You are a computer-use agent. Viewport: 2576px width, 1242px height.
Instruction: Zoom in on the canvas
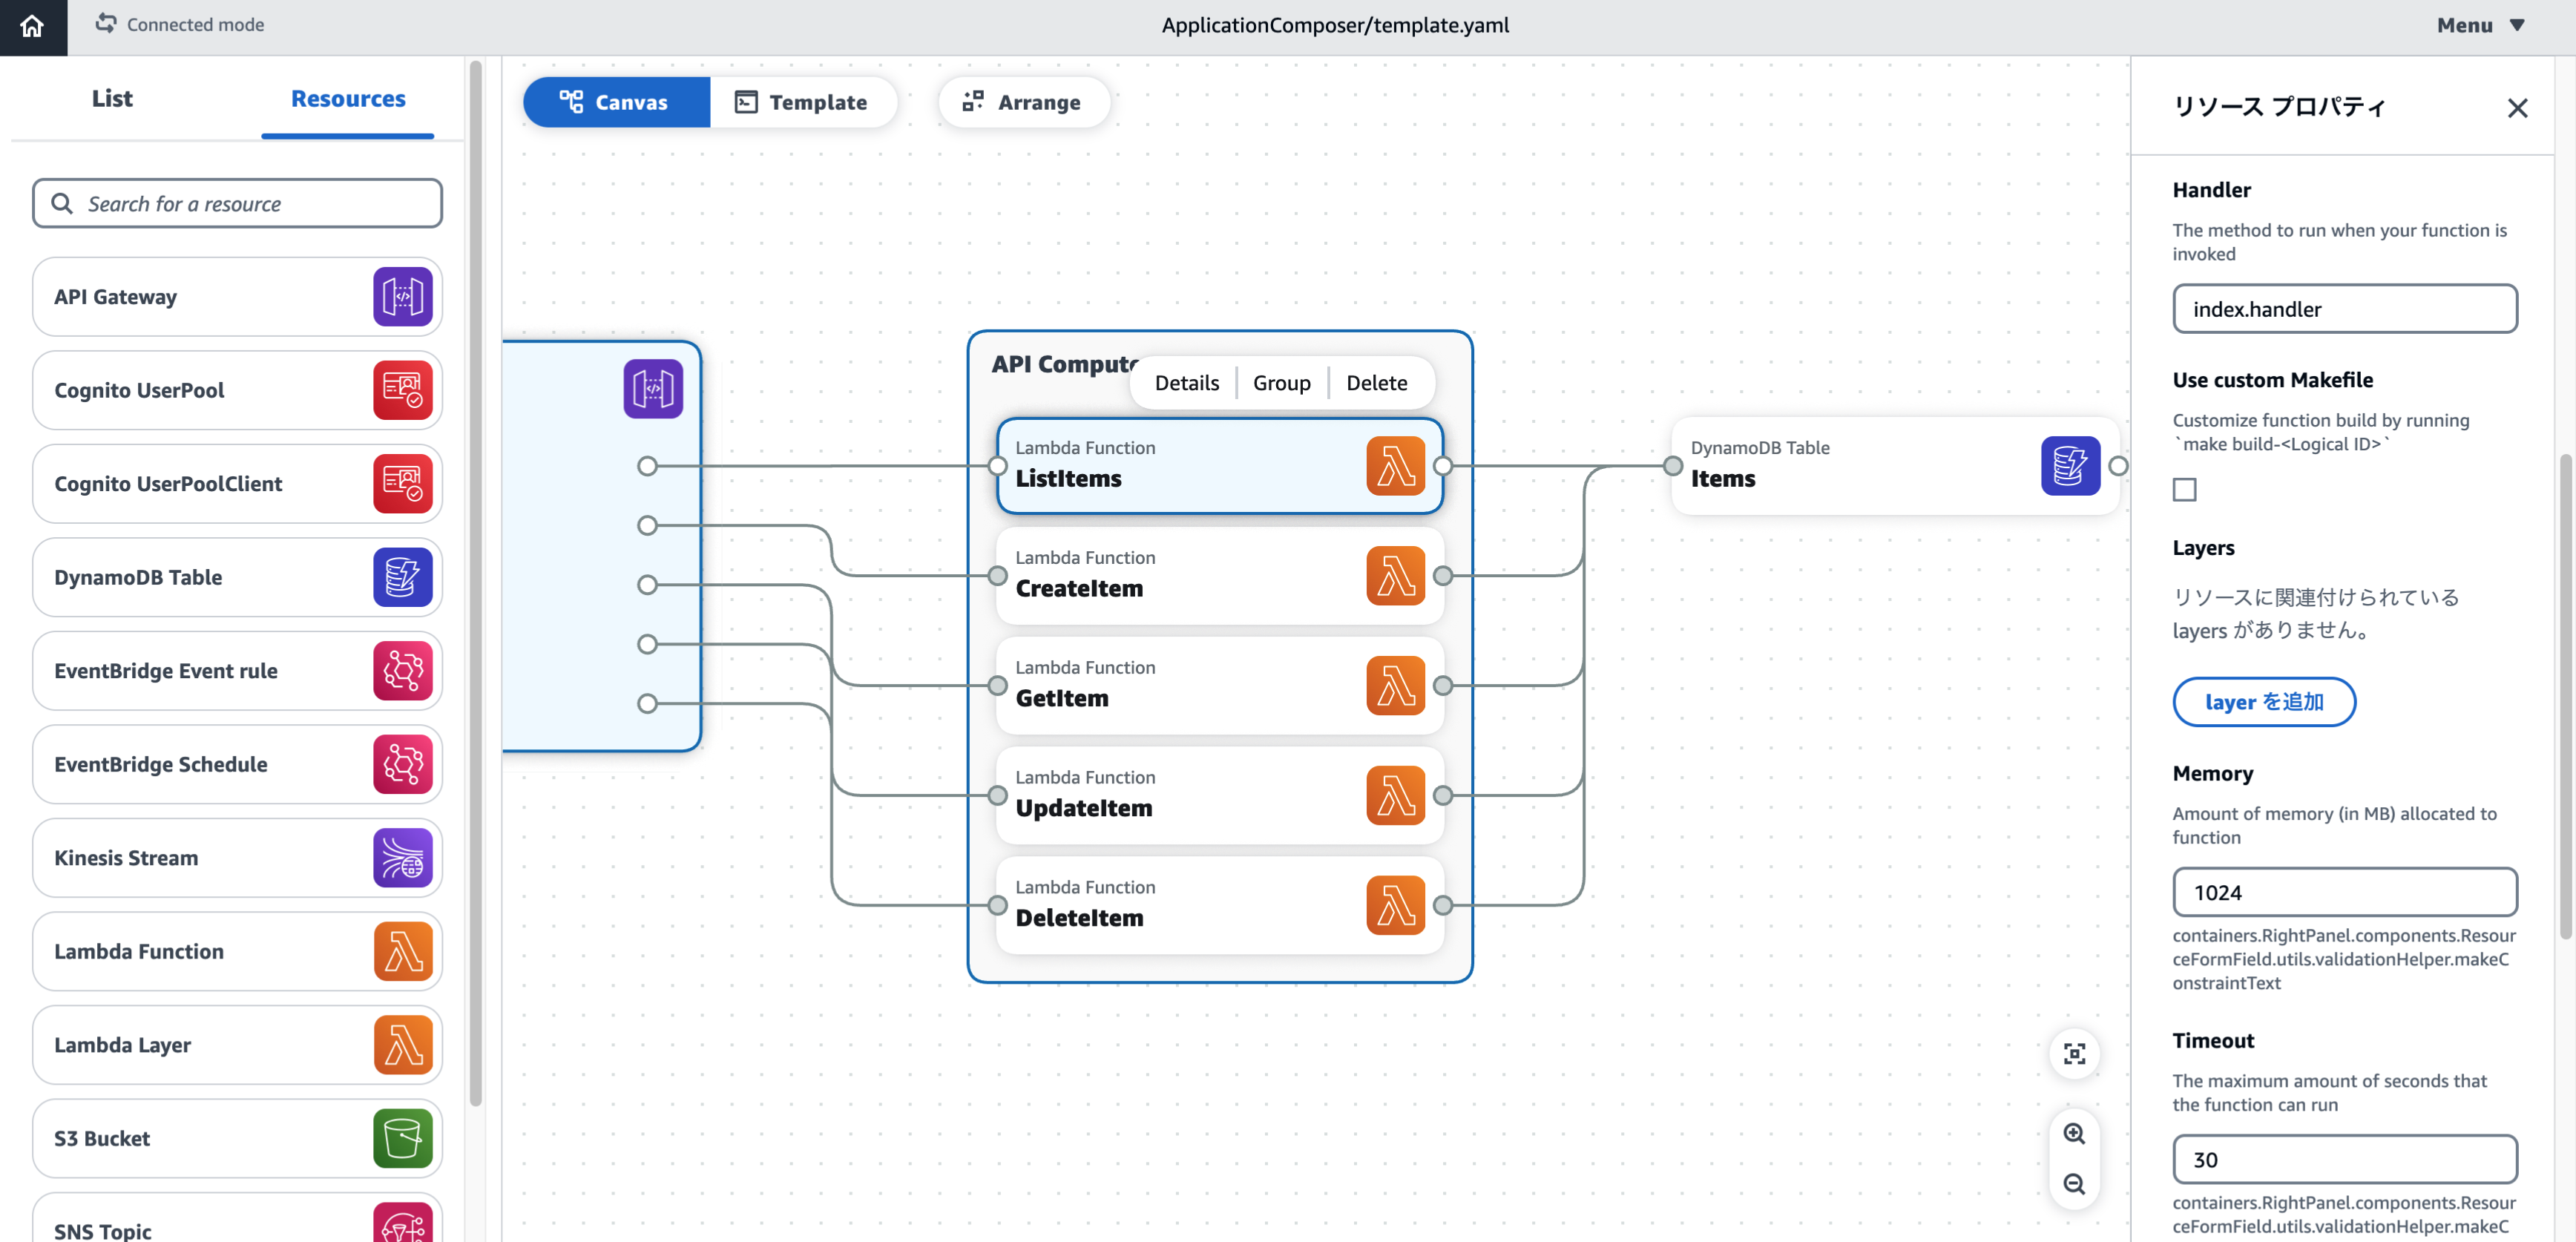(x=2074, y=1134)
